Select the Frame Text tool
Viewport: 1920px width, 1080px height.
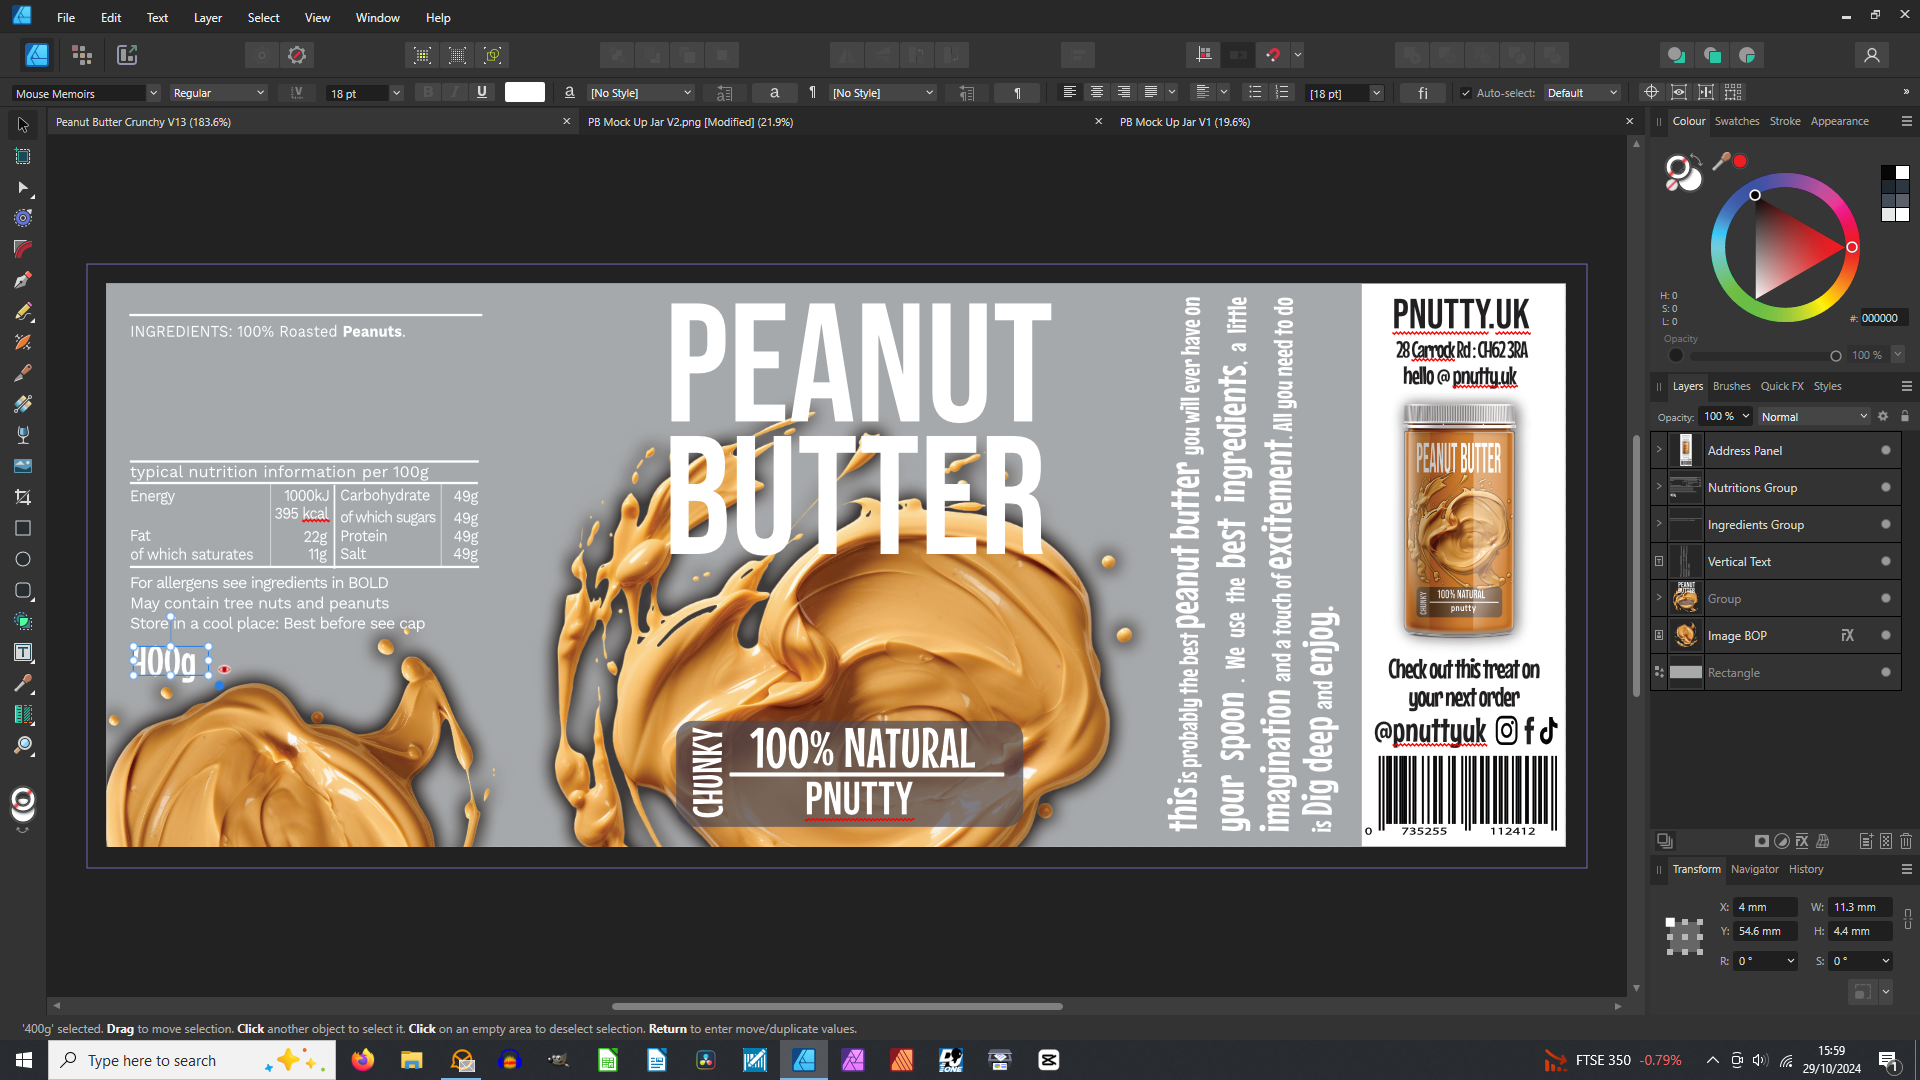click(x=23, y=652)
